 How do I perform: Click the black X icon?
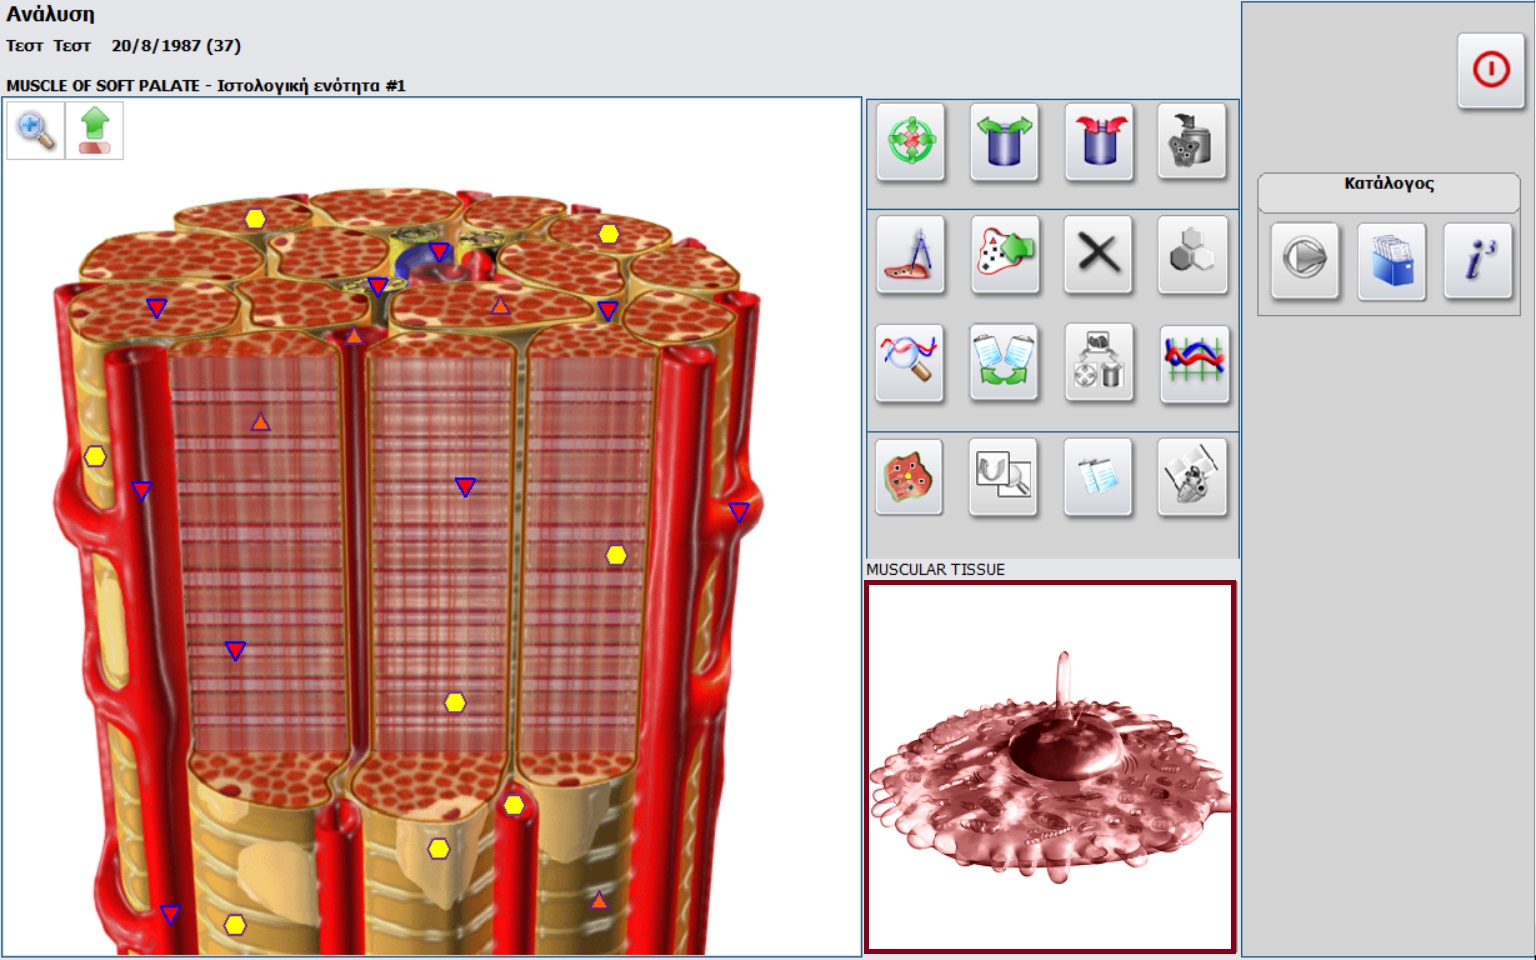[x=1098, y=255]
